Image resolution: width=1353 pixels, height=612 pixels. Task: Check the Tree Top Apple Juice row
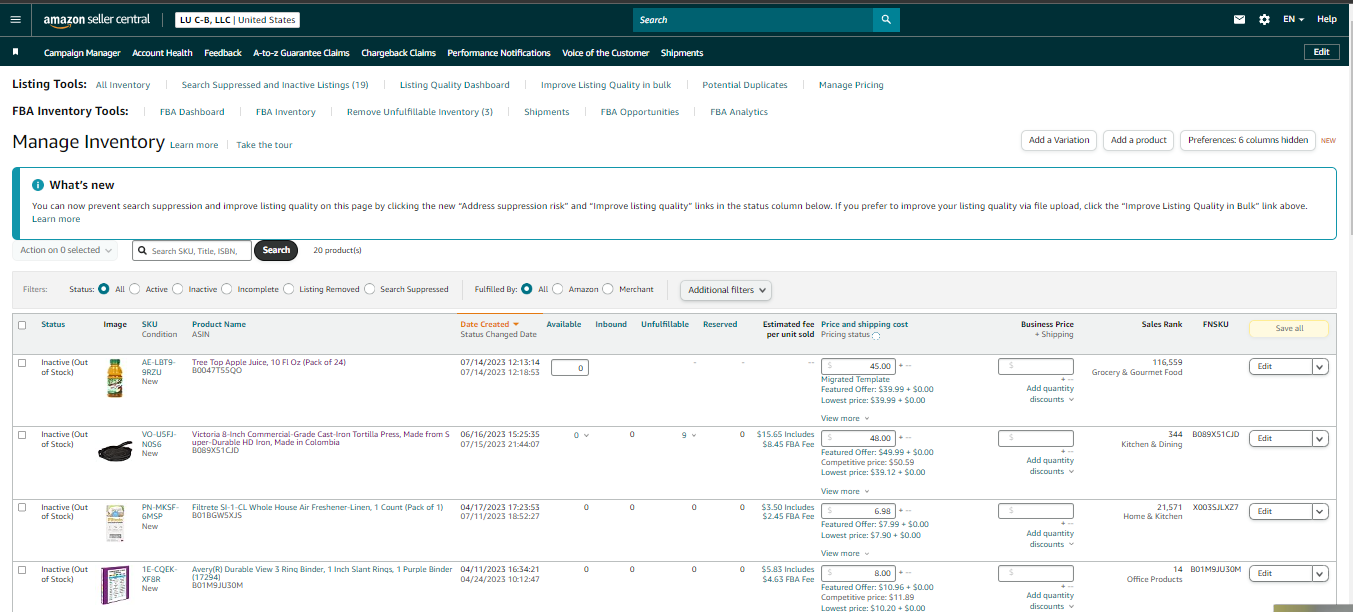[22, 362]
